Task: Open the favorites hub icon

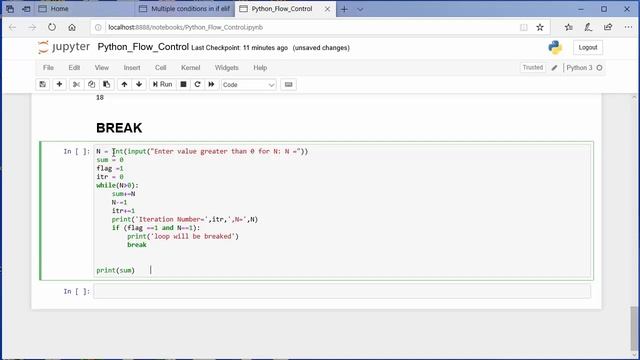Action: pos(569,27)
